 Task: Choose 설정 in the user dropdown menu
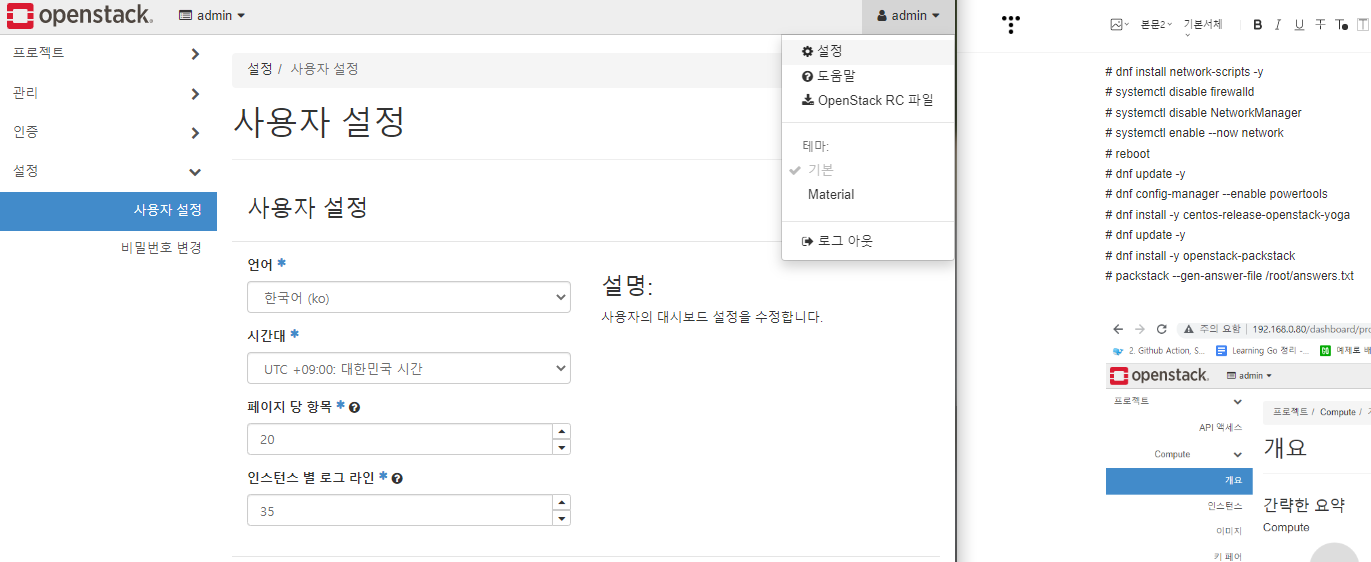coord(867,51)
